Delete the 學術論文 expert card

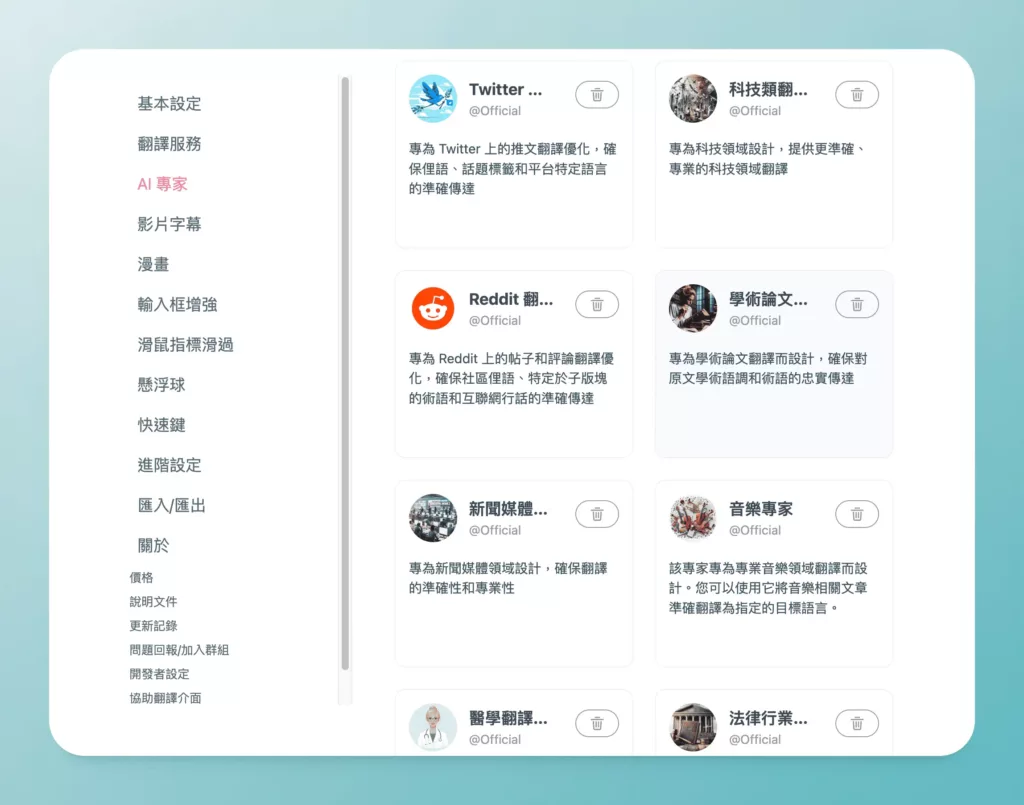[857, 304]
